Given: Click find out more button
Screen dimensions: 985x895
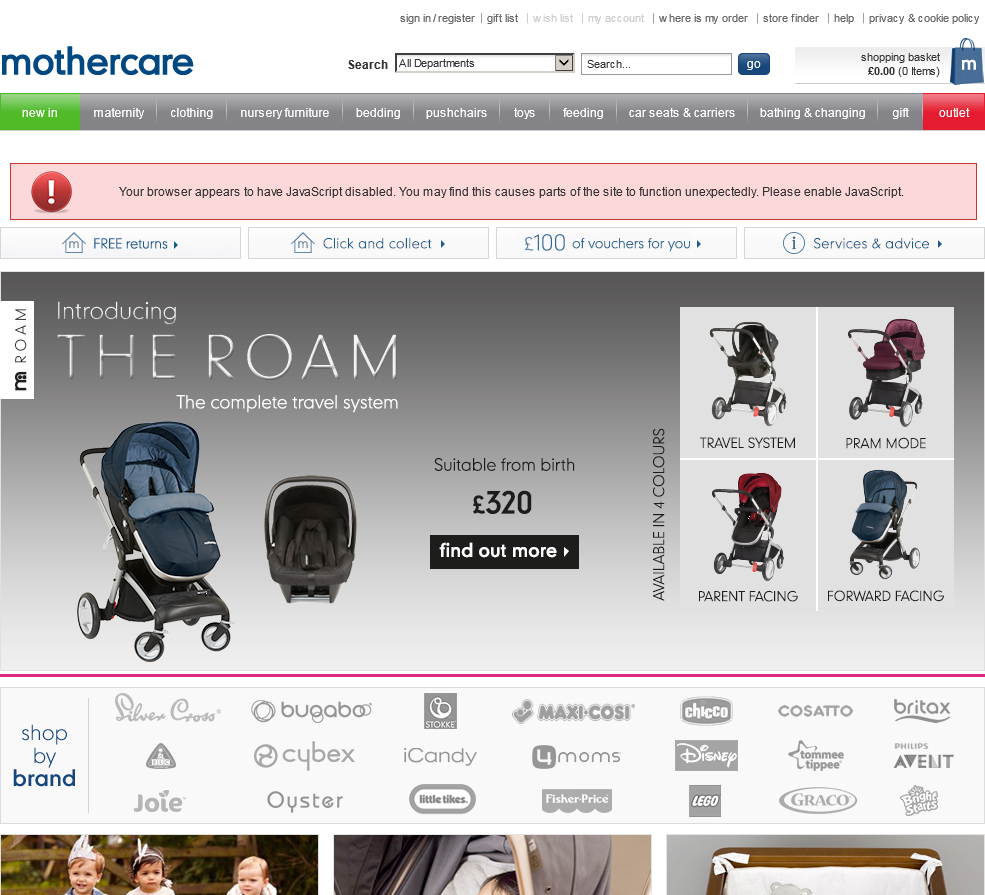Looking at the screenshot, I should pyautogui.click(x=504, y=551).
